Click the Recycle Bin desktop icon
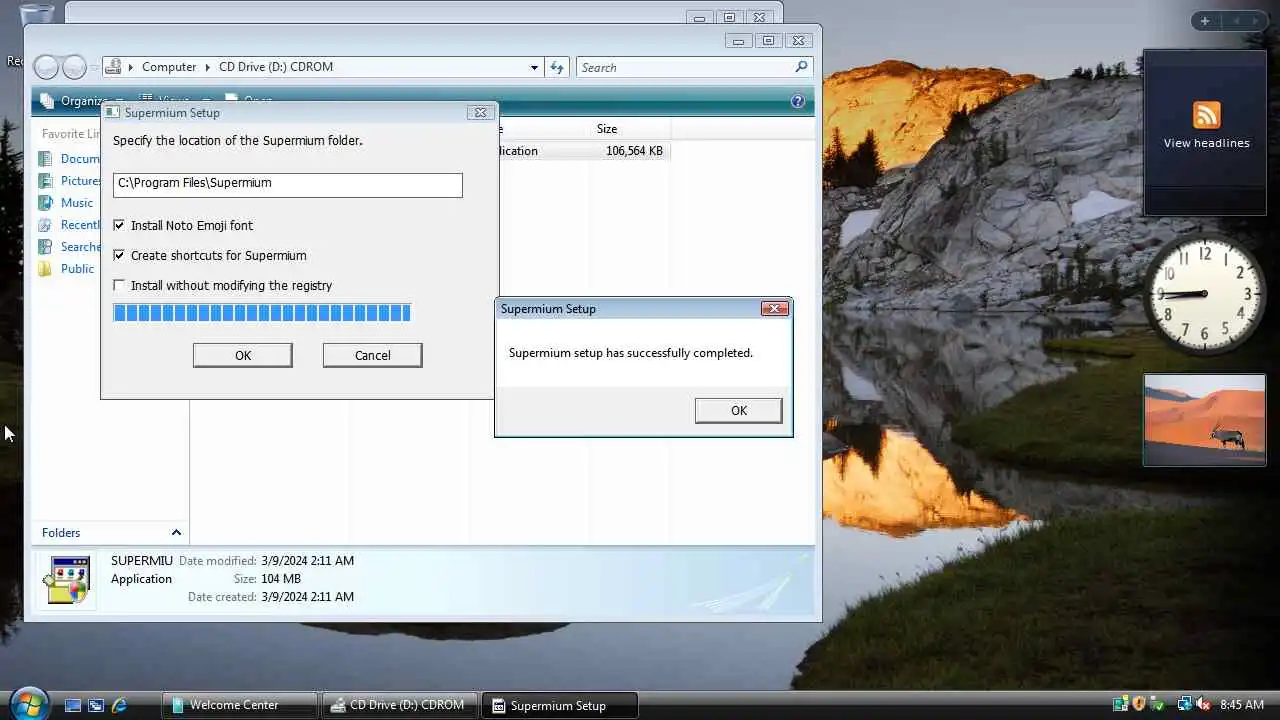Viewport: 1280px width, 720px height. point(37,16)
